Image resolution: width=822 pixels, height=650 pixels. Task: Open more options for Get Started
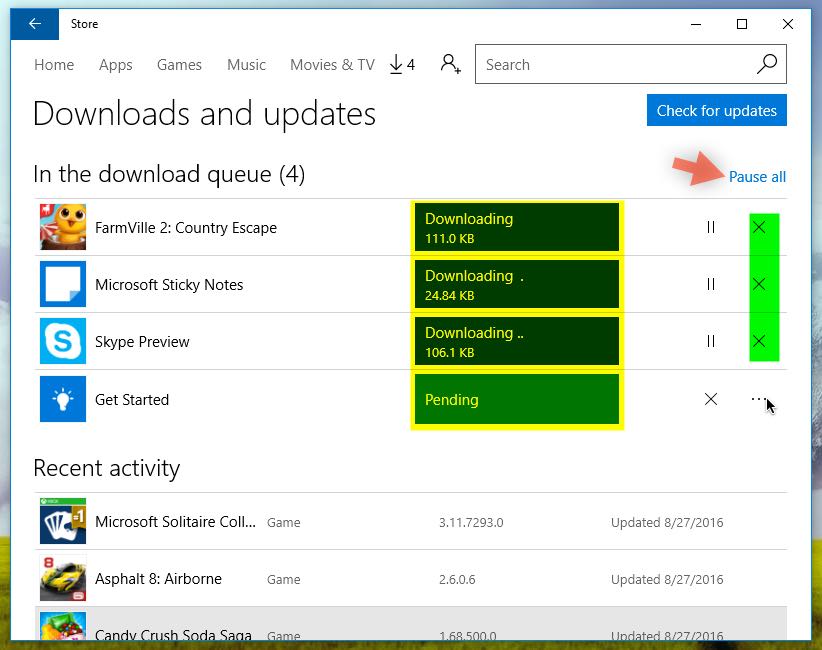tap(759, 399)
